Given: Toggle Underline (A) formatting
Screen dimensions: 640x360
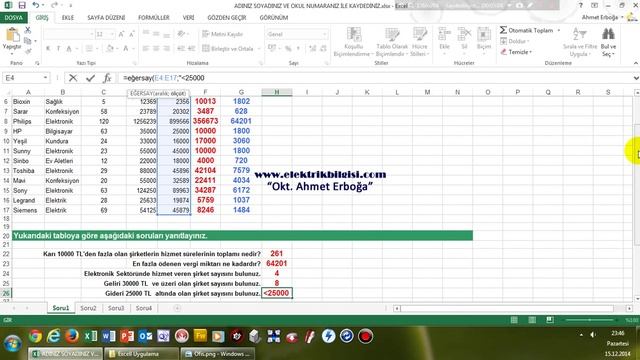Looking at the screenshot, I should click(x=69, y=49).
